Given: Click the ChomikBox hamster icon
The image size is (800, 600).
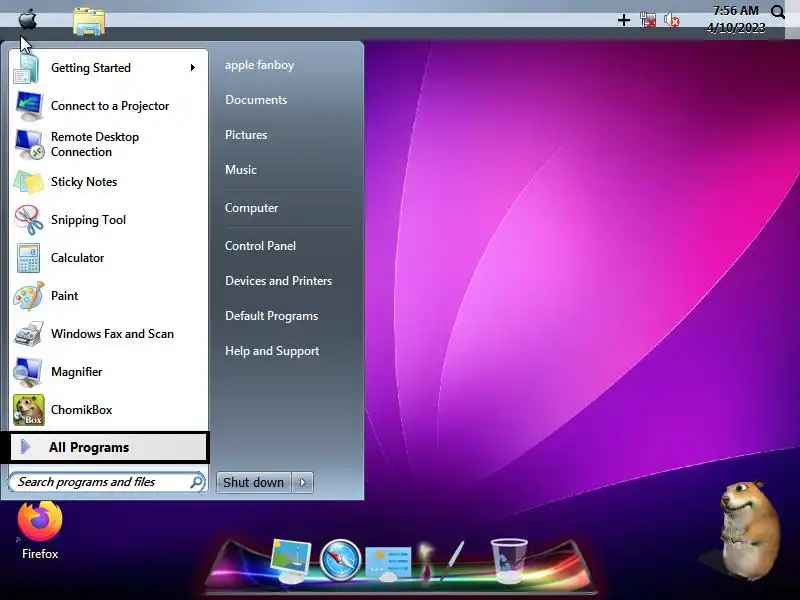Looking at the screenshot, I should tap(29, 410).
